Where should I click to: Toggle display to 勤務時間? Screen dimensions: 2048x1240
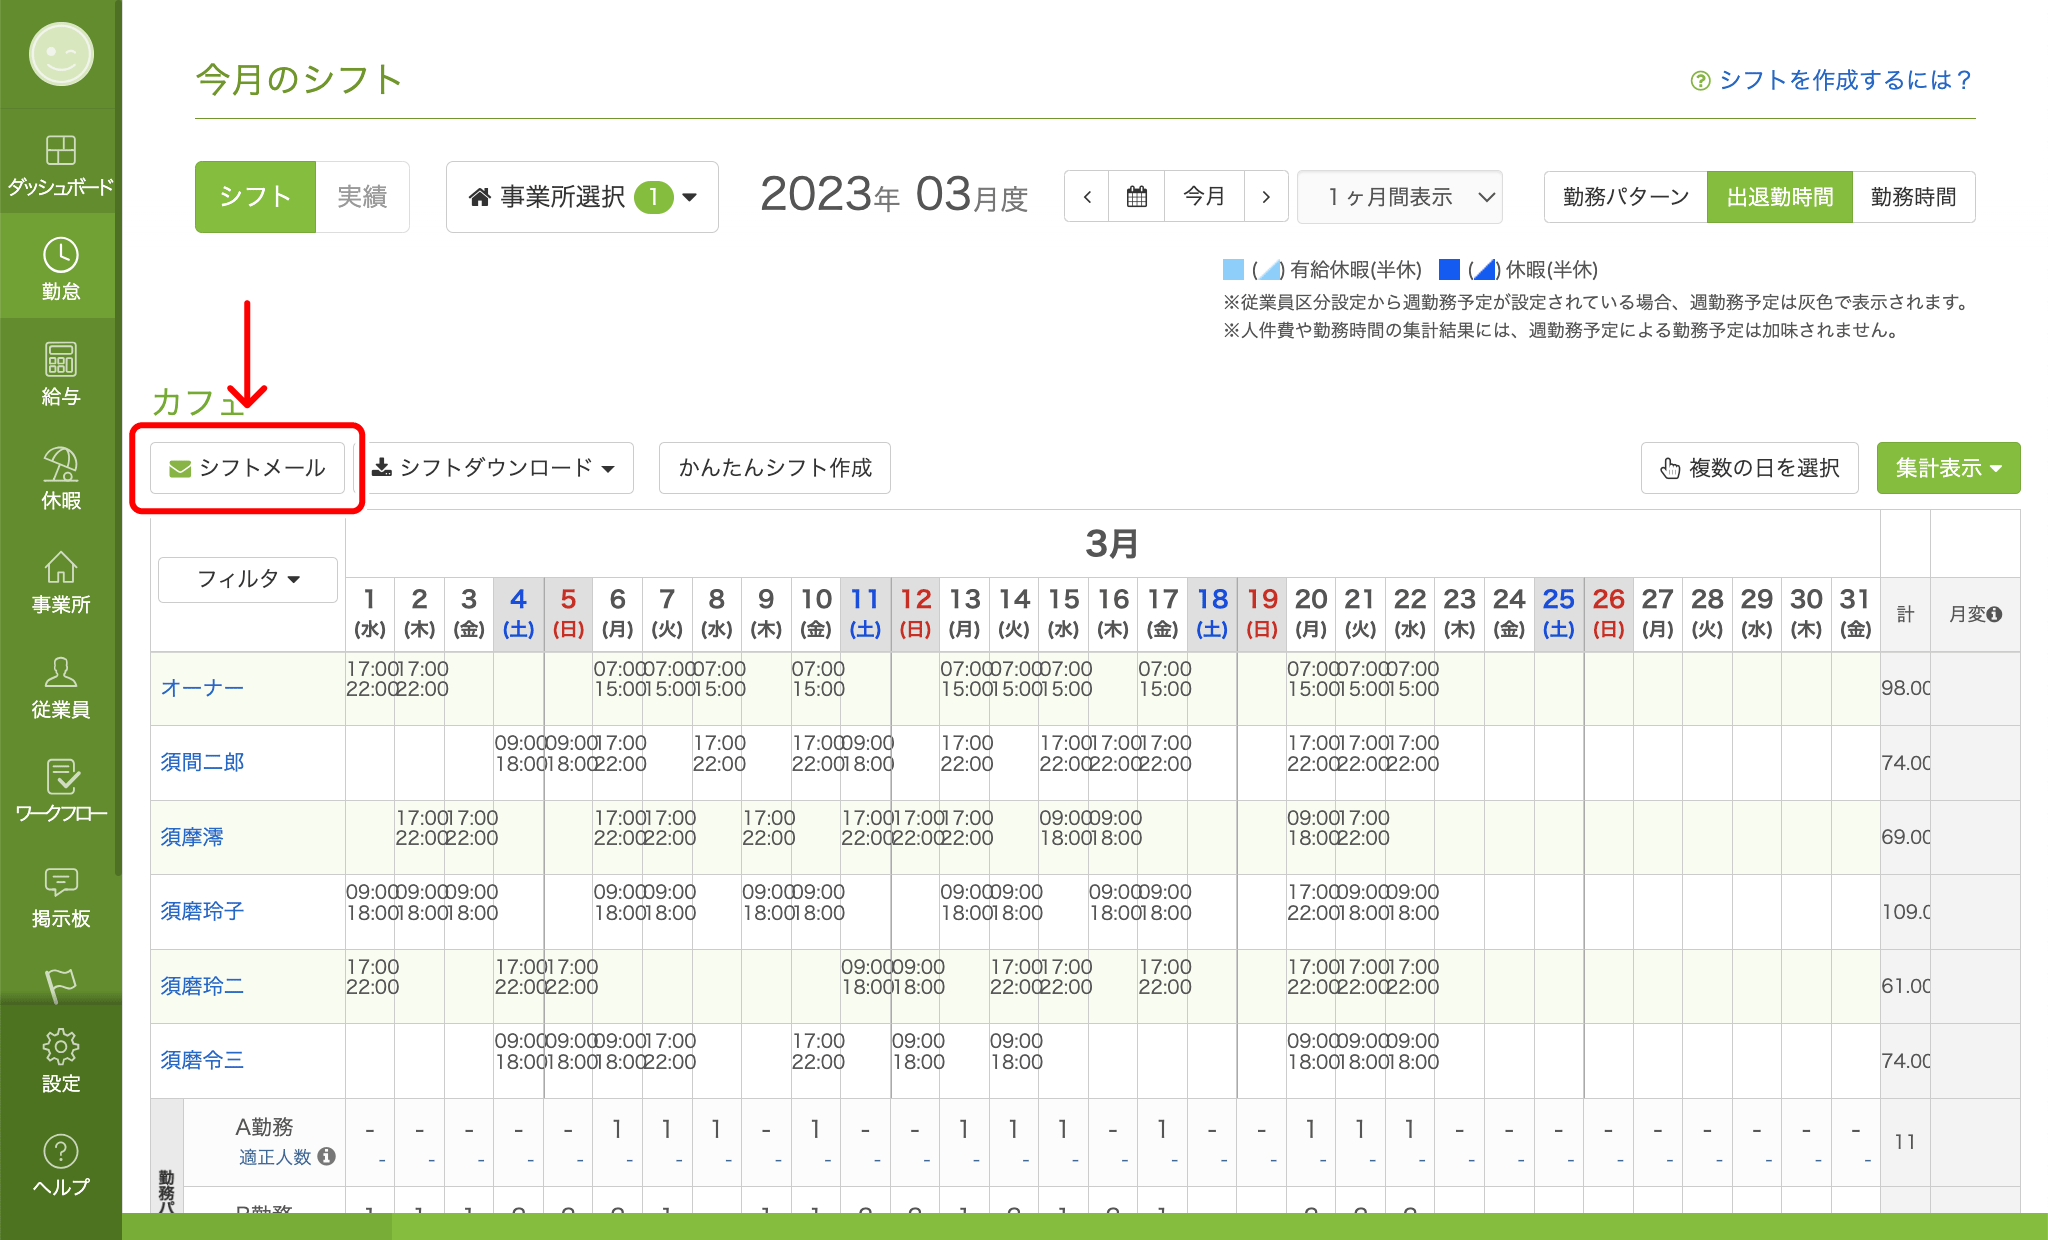pyautogui.click(x=1913, y=197)
